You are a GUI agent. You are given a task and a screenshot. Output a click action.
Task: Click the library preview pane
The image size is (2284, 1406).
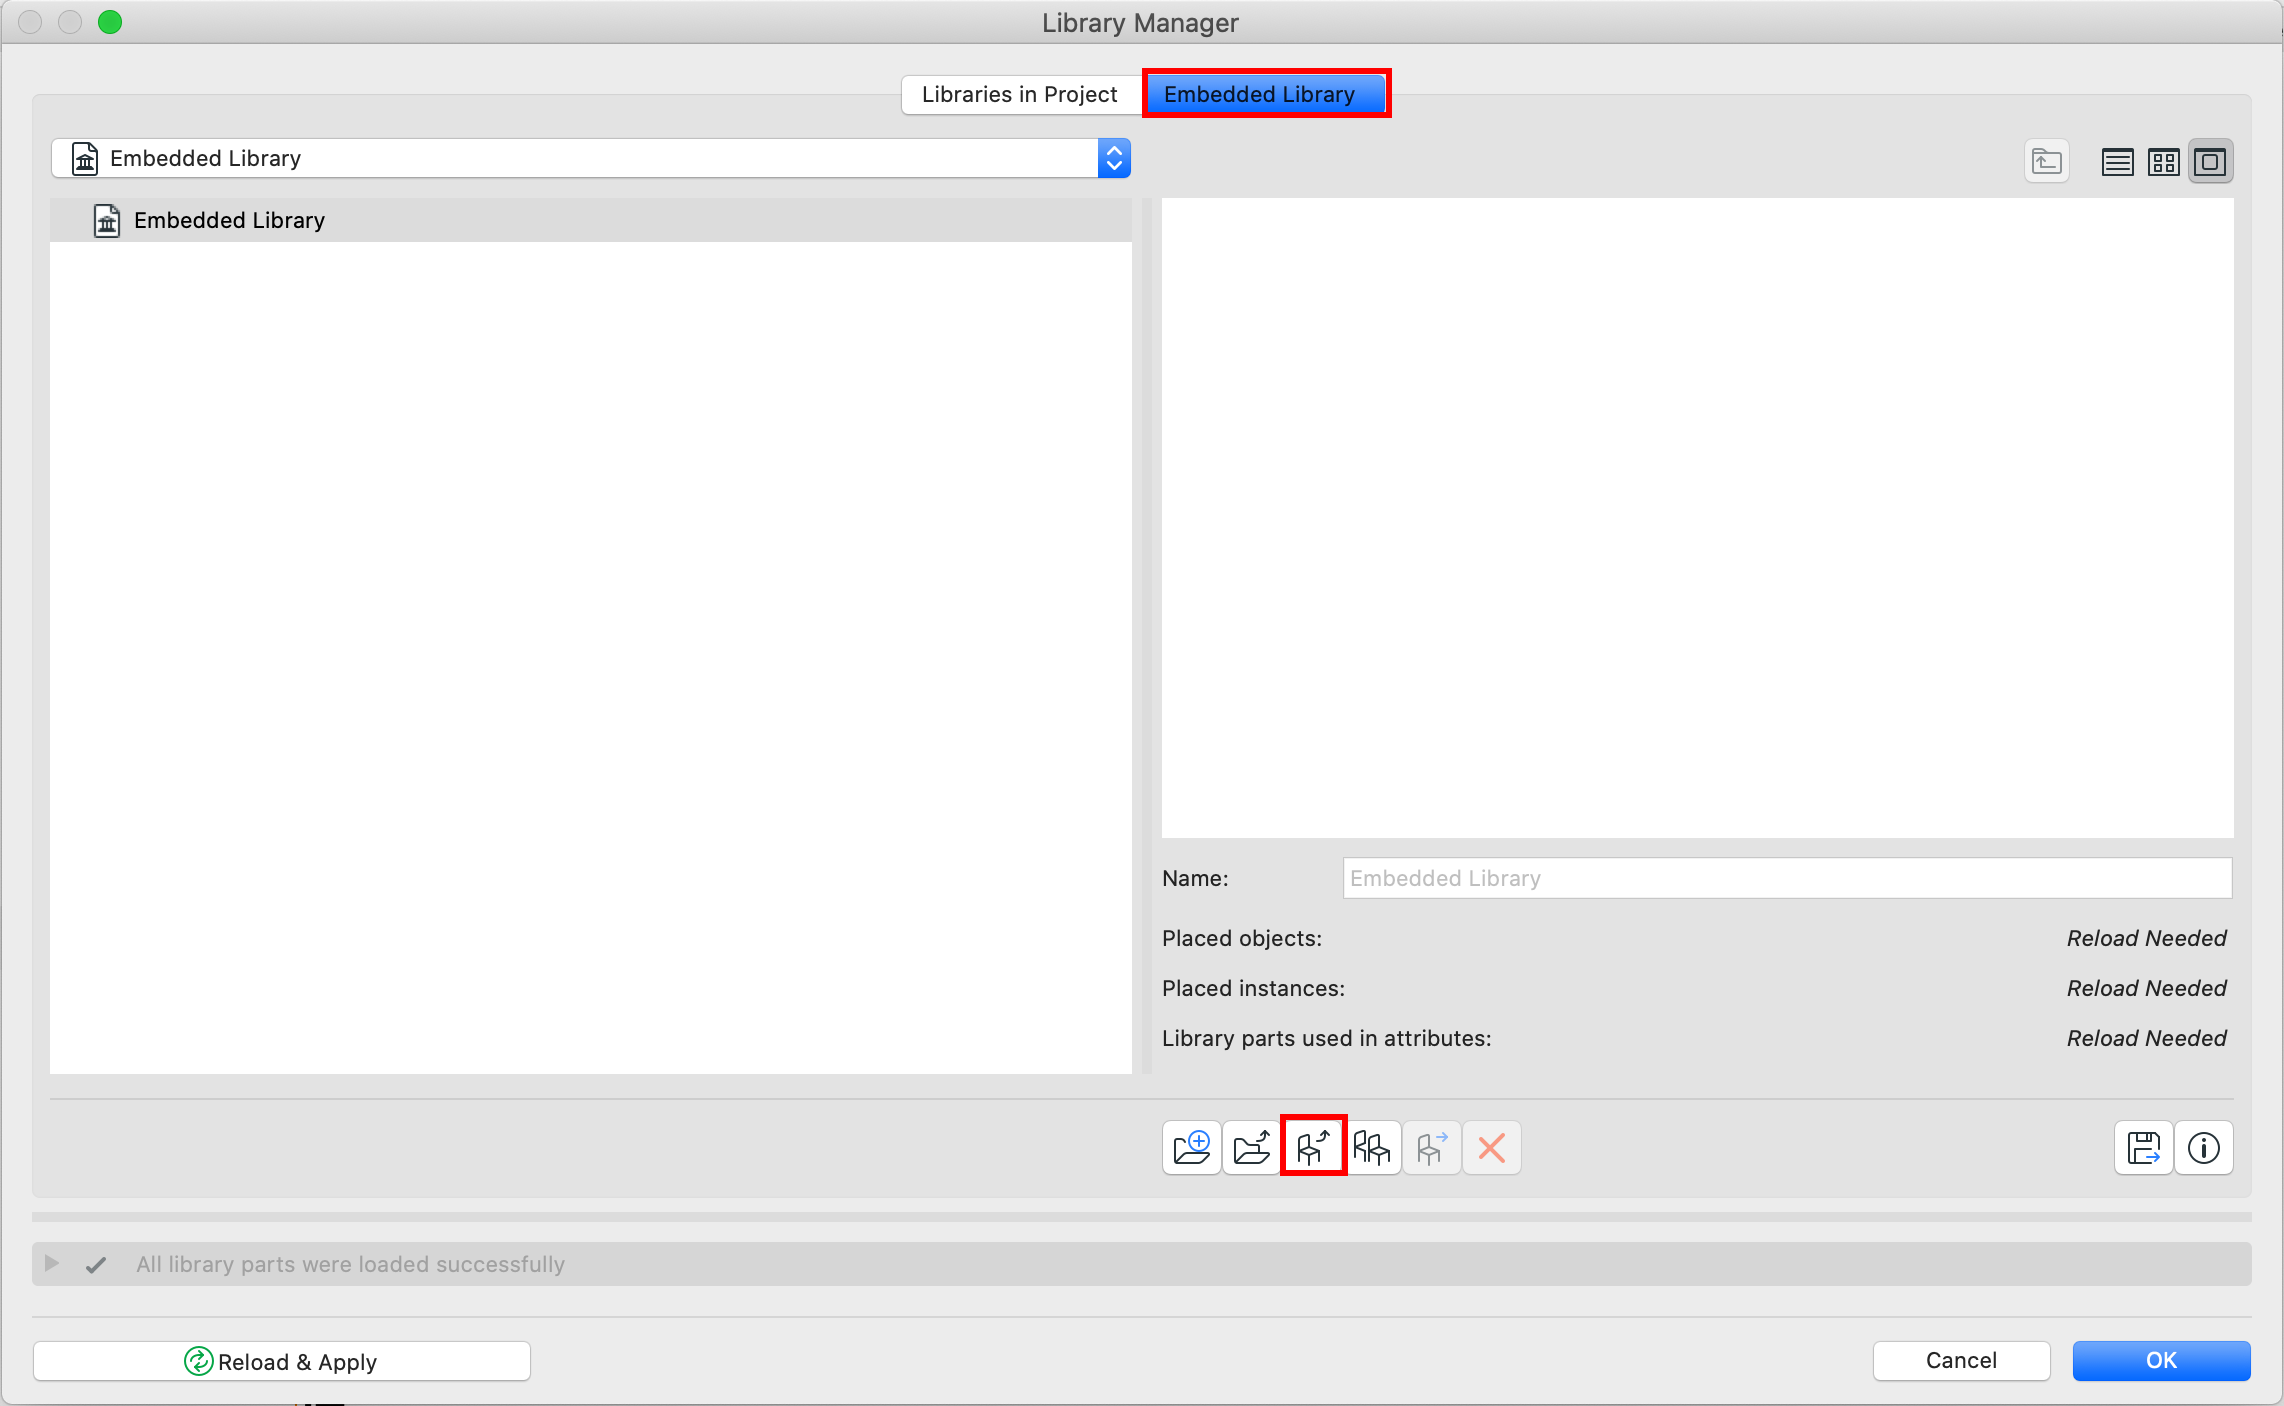(x=1697, y=518)
